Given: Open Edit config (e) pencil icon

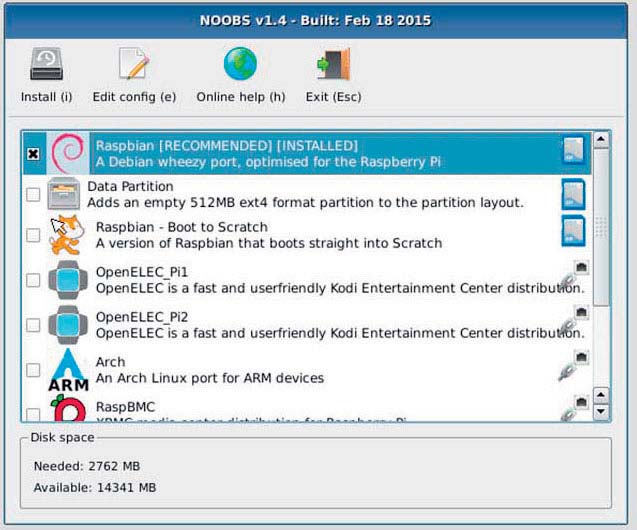Looking at the screenshot, I should 134,64.
